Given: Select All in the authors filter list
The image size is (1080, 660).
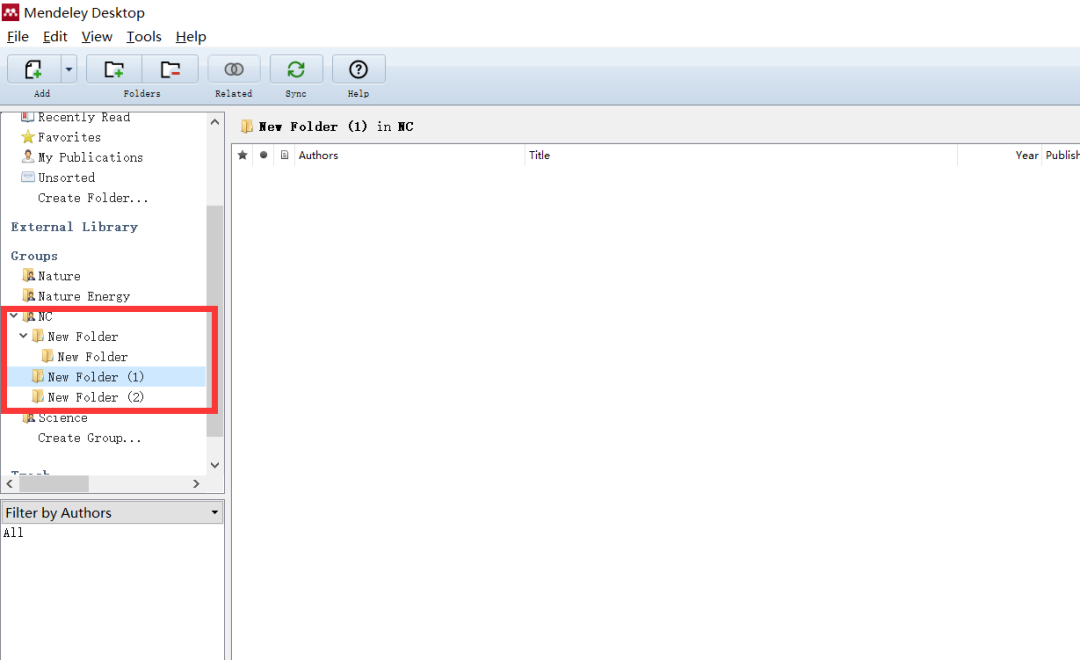Looking at the screenshot, I should (13, 533).
